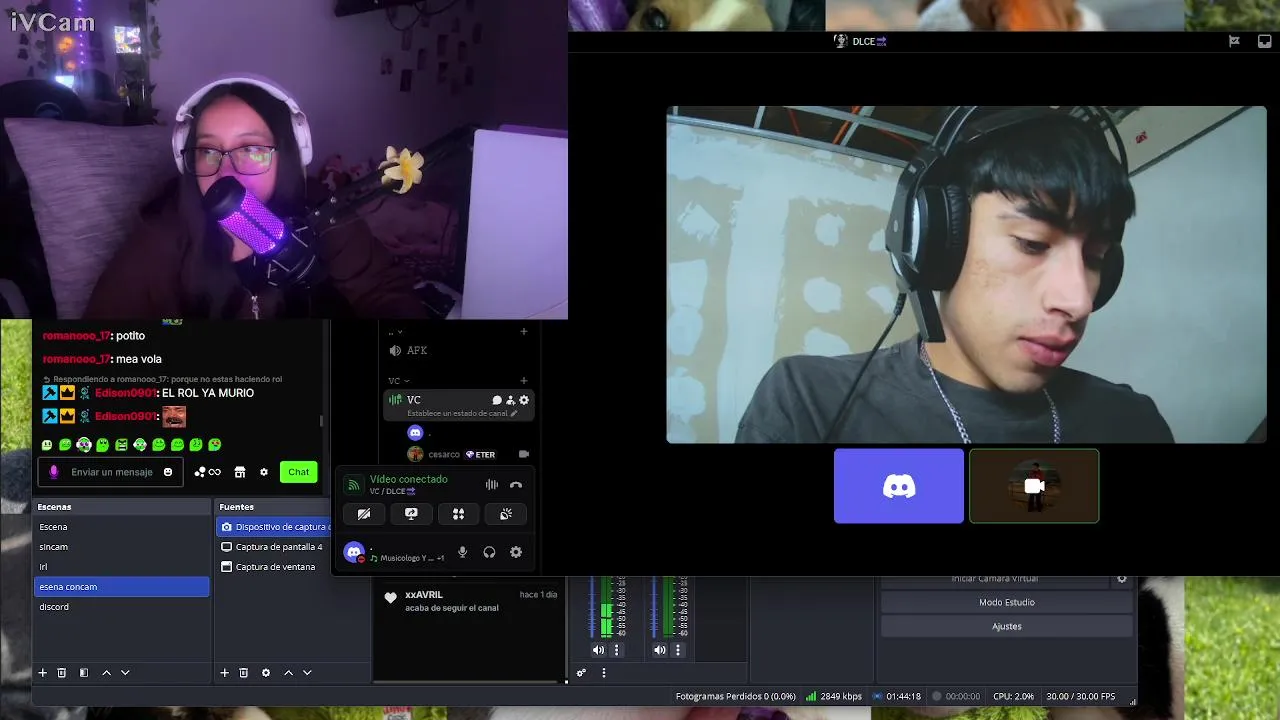Disconnect from the Discord voice call

tap(516, 485)
